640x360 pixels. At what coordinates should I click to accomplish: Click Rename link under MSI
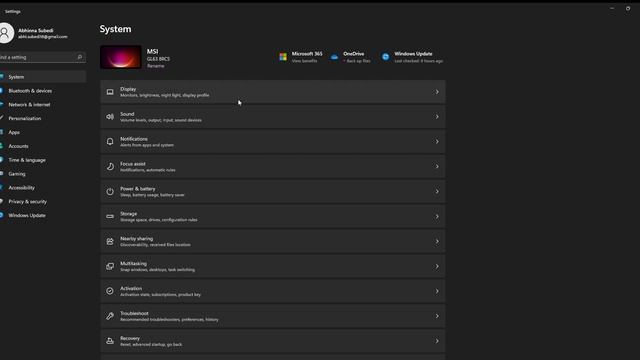tap(156, 66)
